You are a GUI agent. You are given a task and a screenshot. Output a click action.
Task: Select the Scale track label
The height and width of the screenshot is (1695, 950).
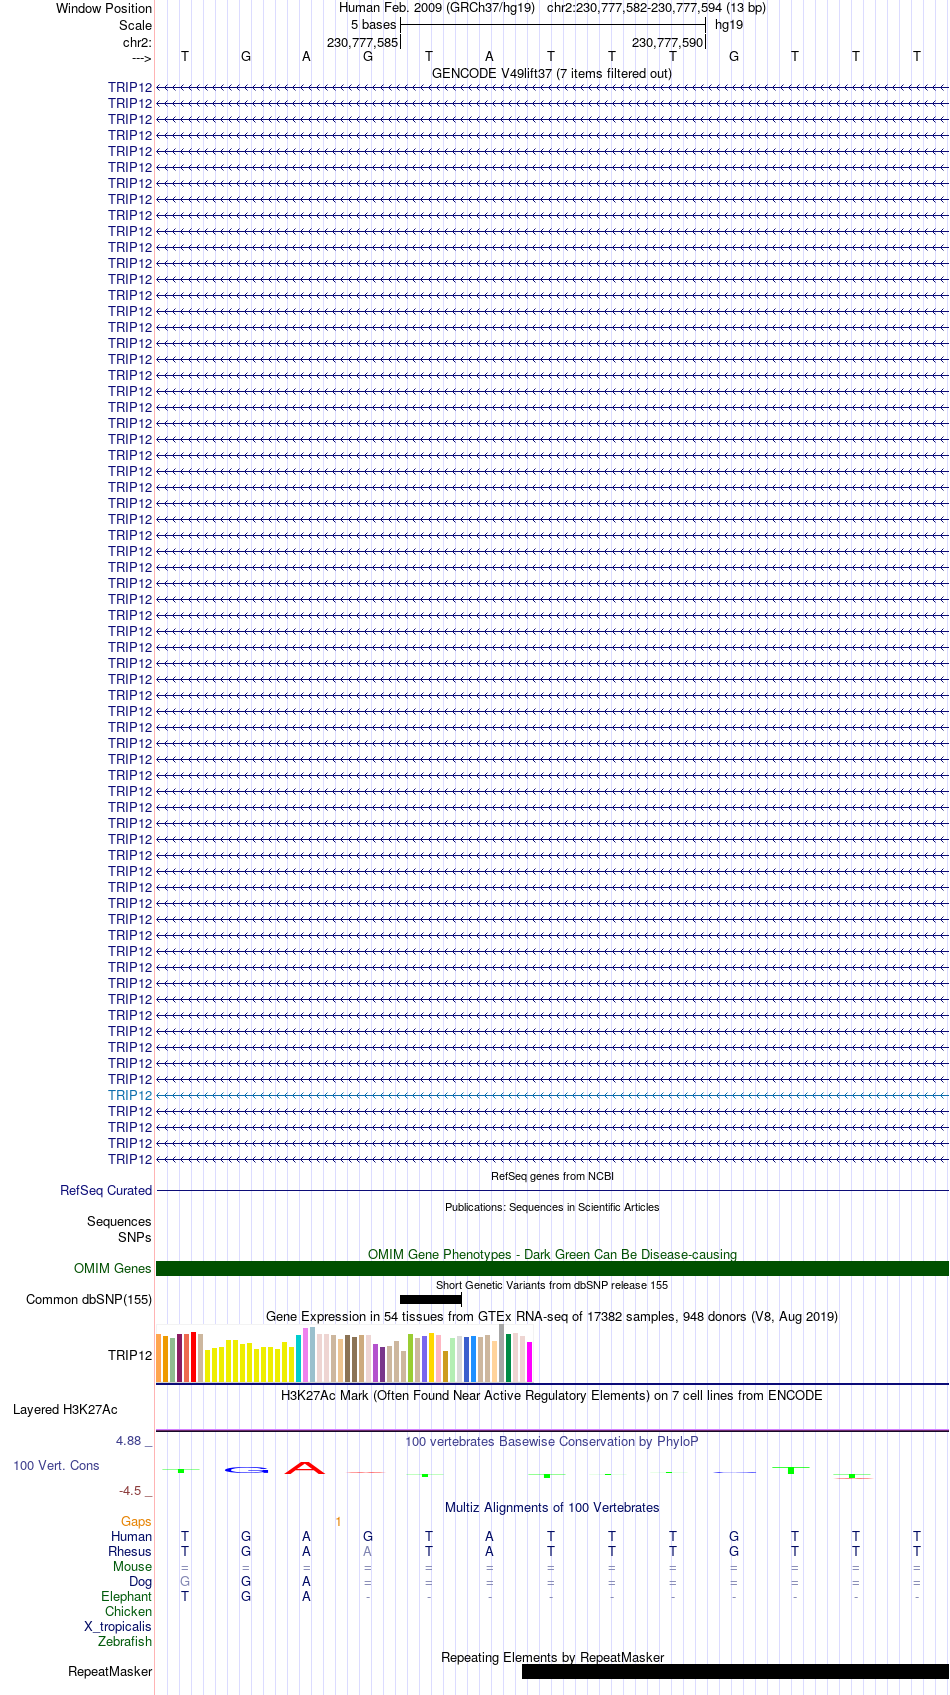(x=135, y=25)
